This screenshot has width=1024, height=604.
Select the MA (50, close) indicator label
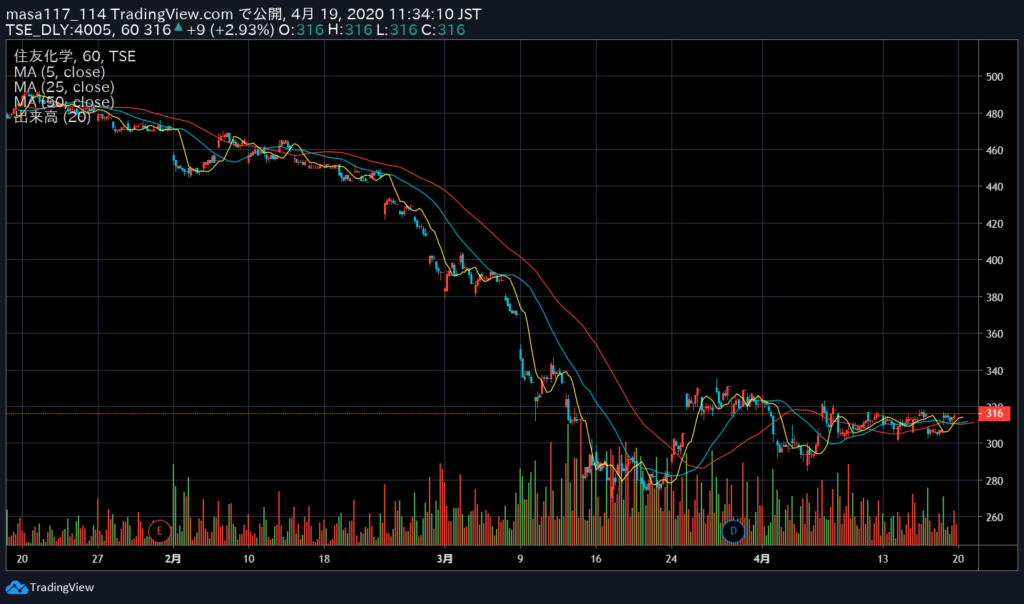tap(64, 102)
